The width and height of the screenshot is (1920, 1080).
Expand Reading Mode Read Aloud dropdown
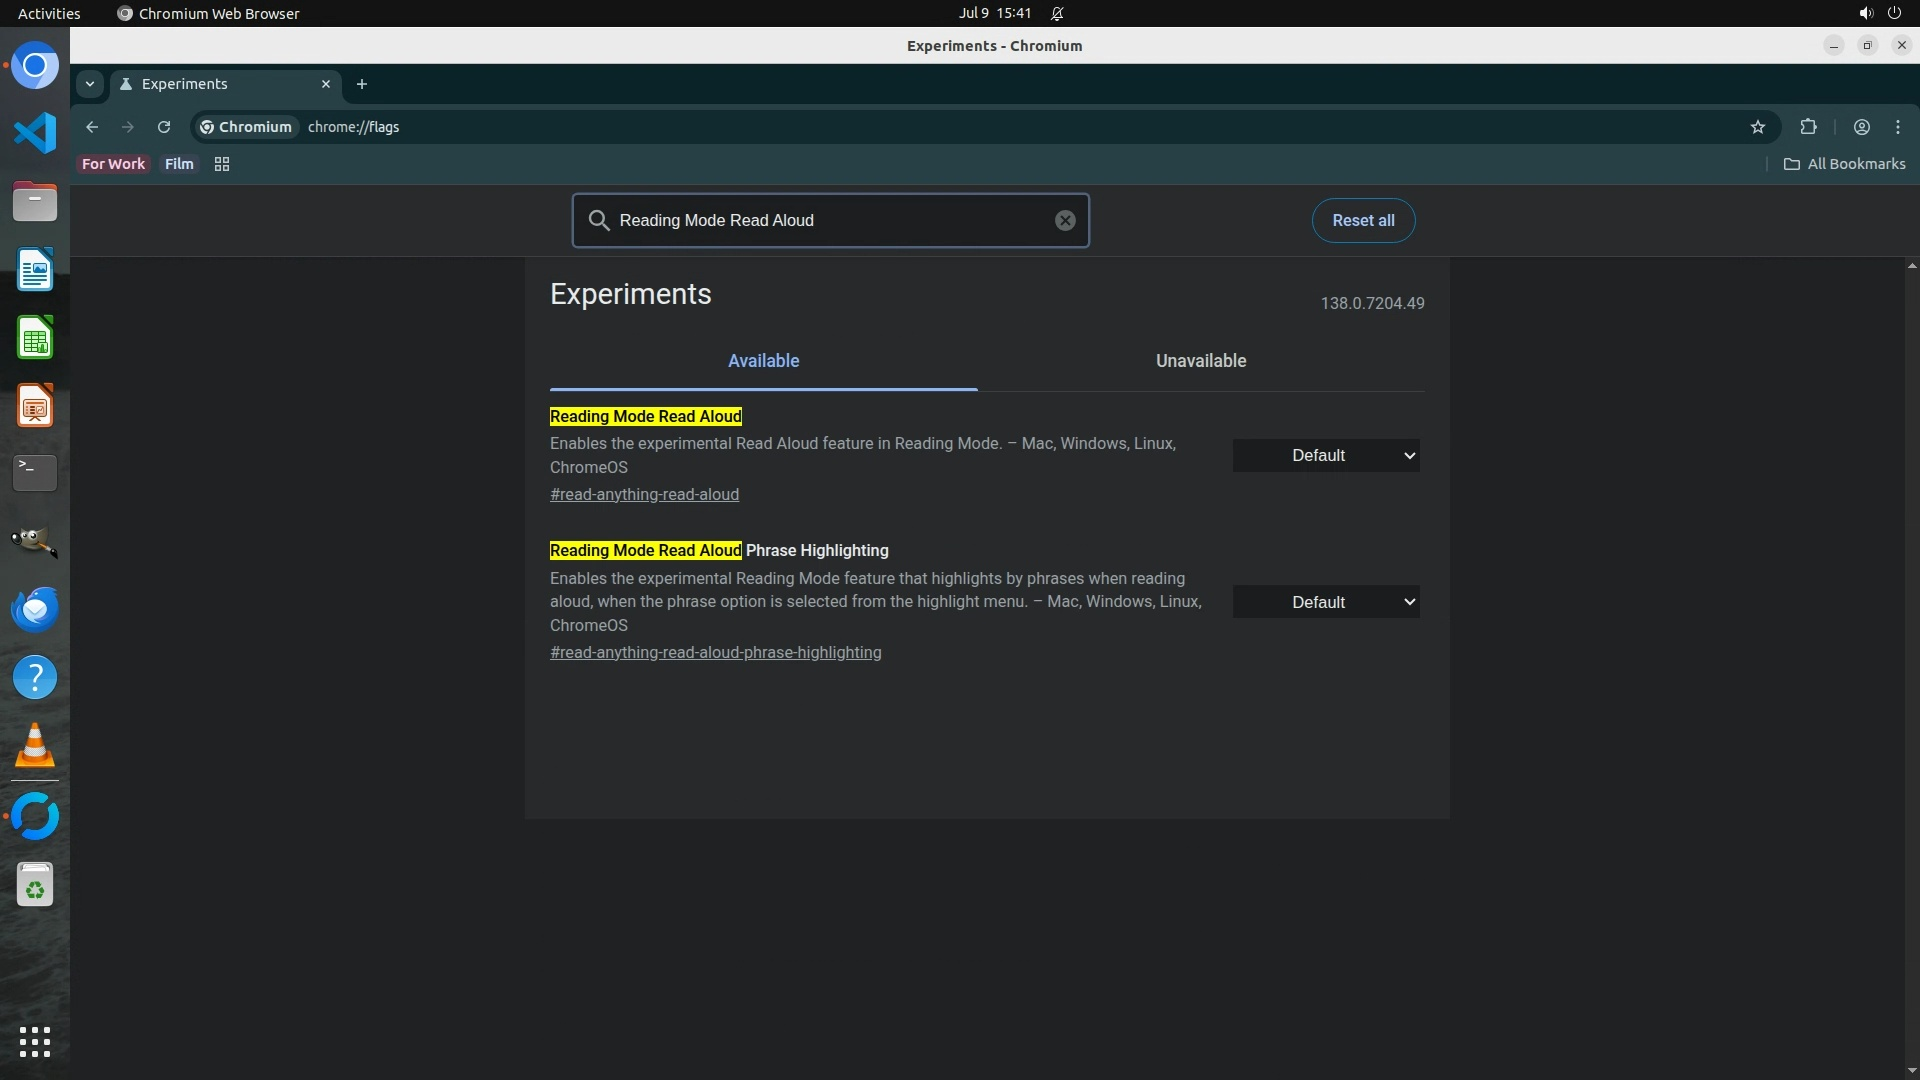point(1325,456)
